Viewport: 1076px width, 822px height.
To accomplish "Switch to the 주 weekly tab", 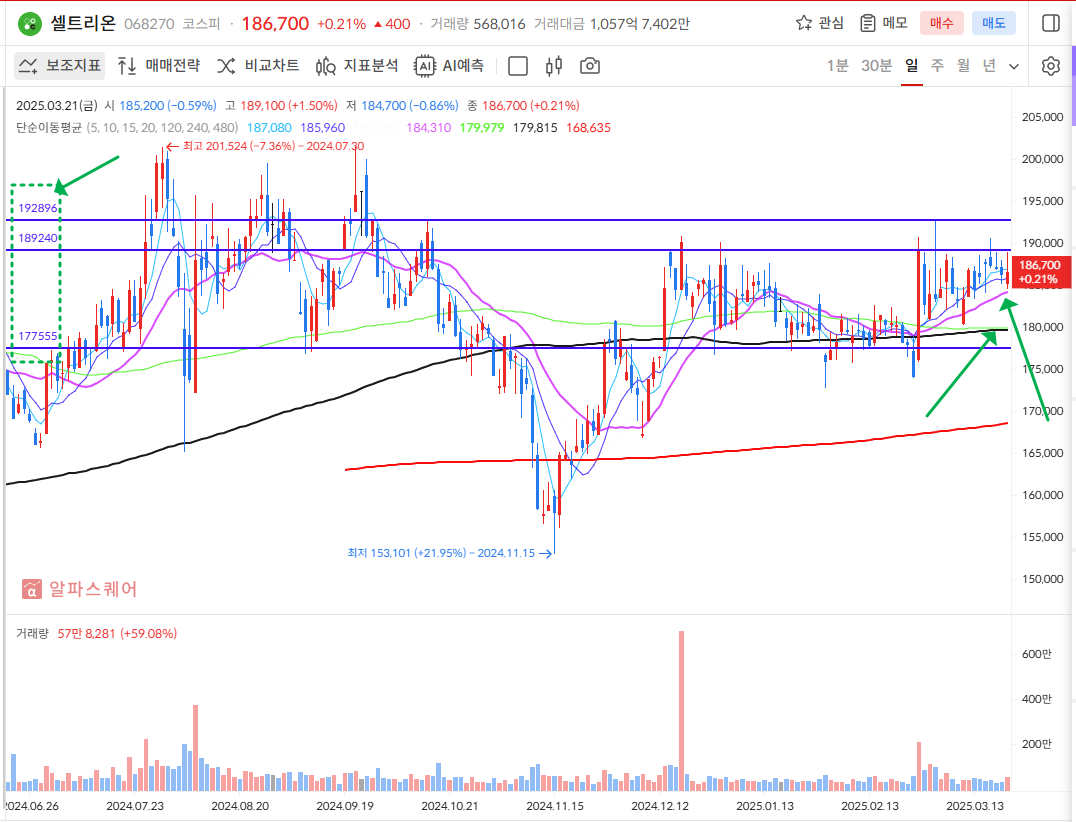I will pyautogui.click(x=937, y=66).
